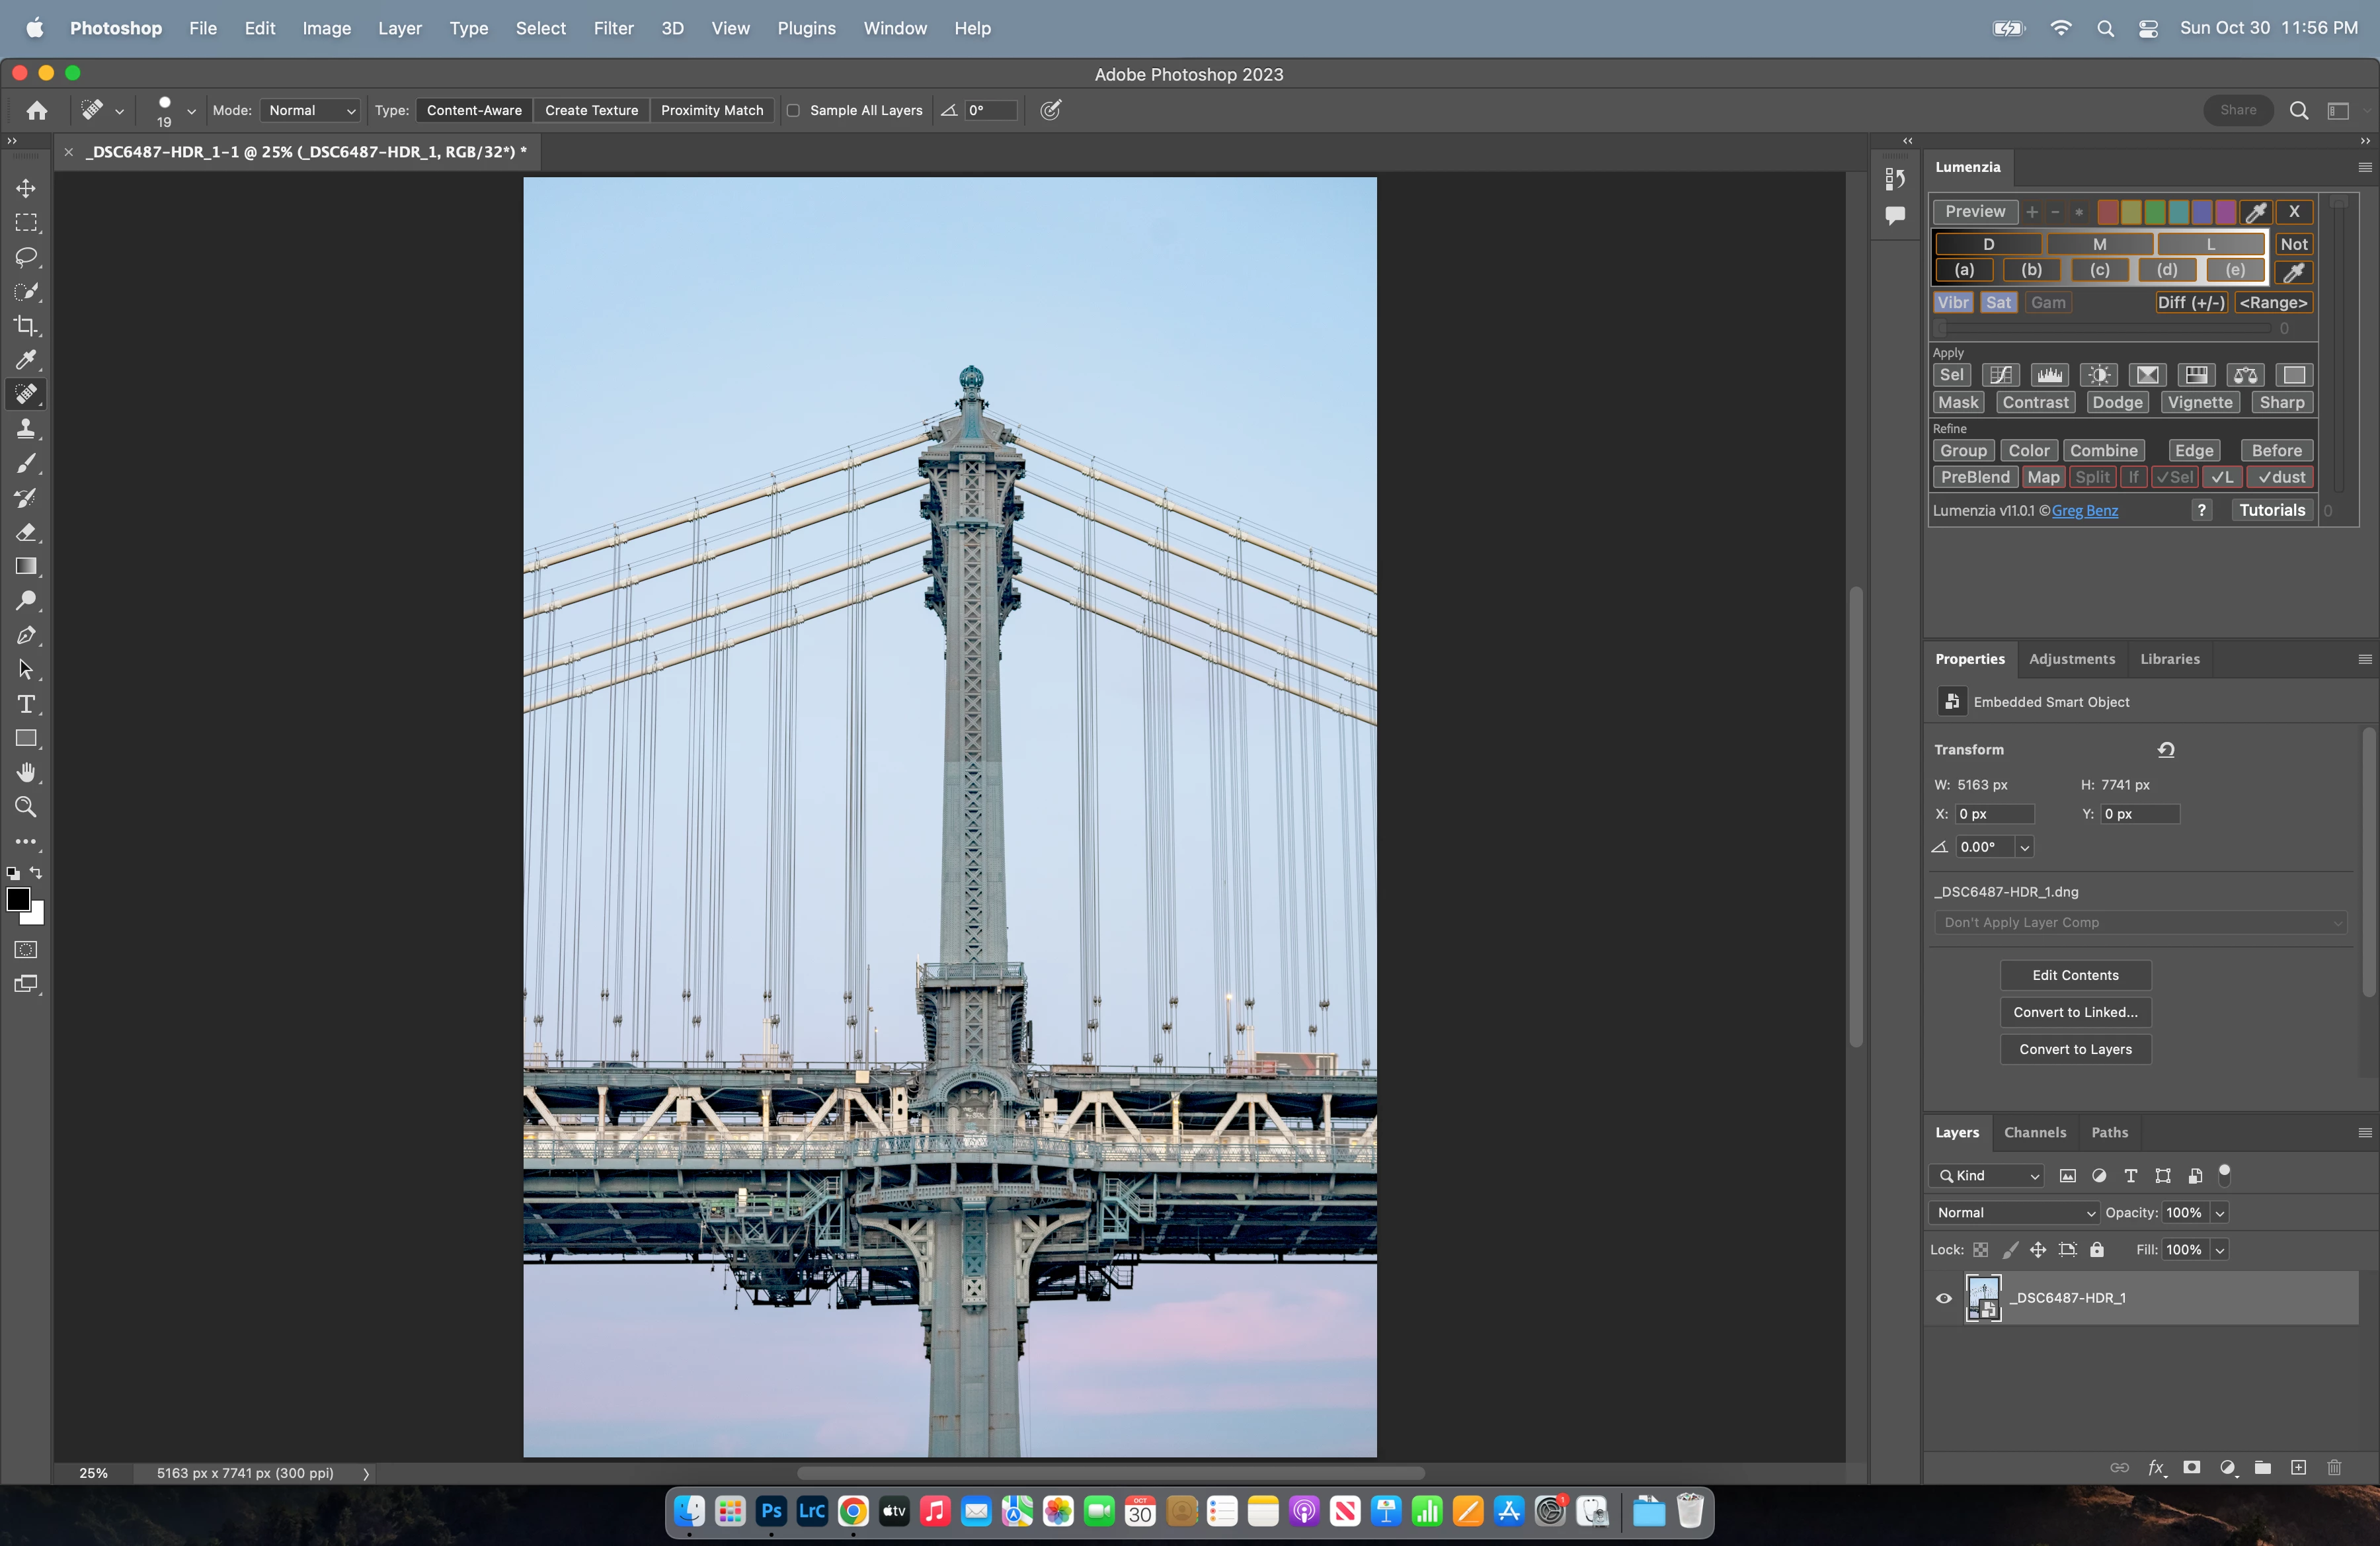Select the Horizontal Type tool

pos(26,704)
